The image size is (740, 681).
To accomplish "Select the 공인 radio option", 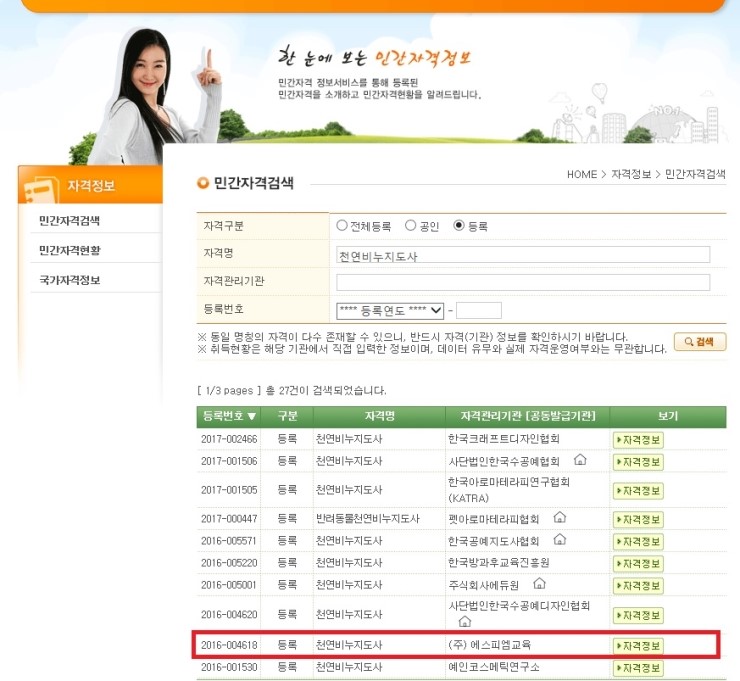I will click(411, 226).
